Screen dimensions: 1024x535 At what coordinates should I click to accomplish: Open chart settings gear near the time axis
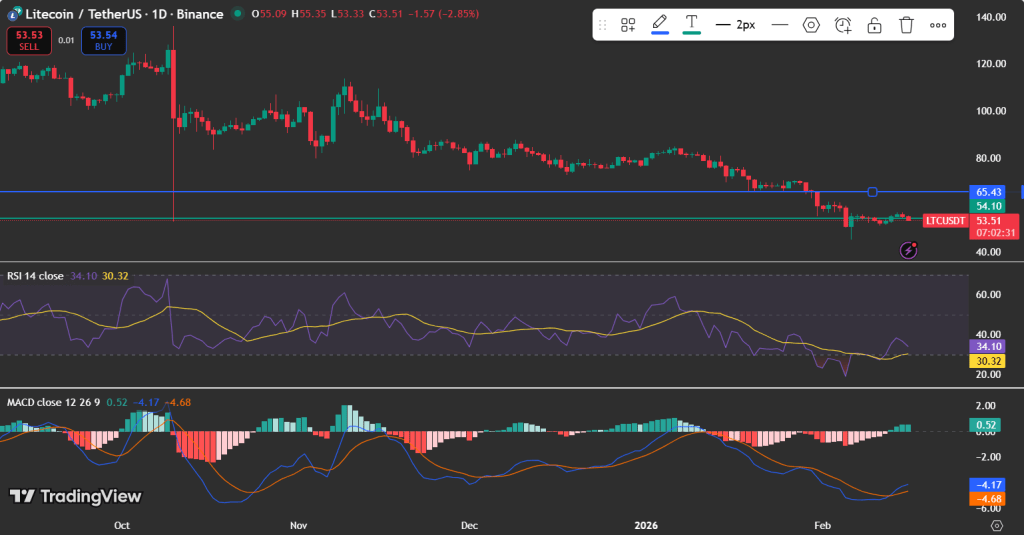997,525
